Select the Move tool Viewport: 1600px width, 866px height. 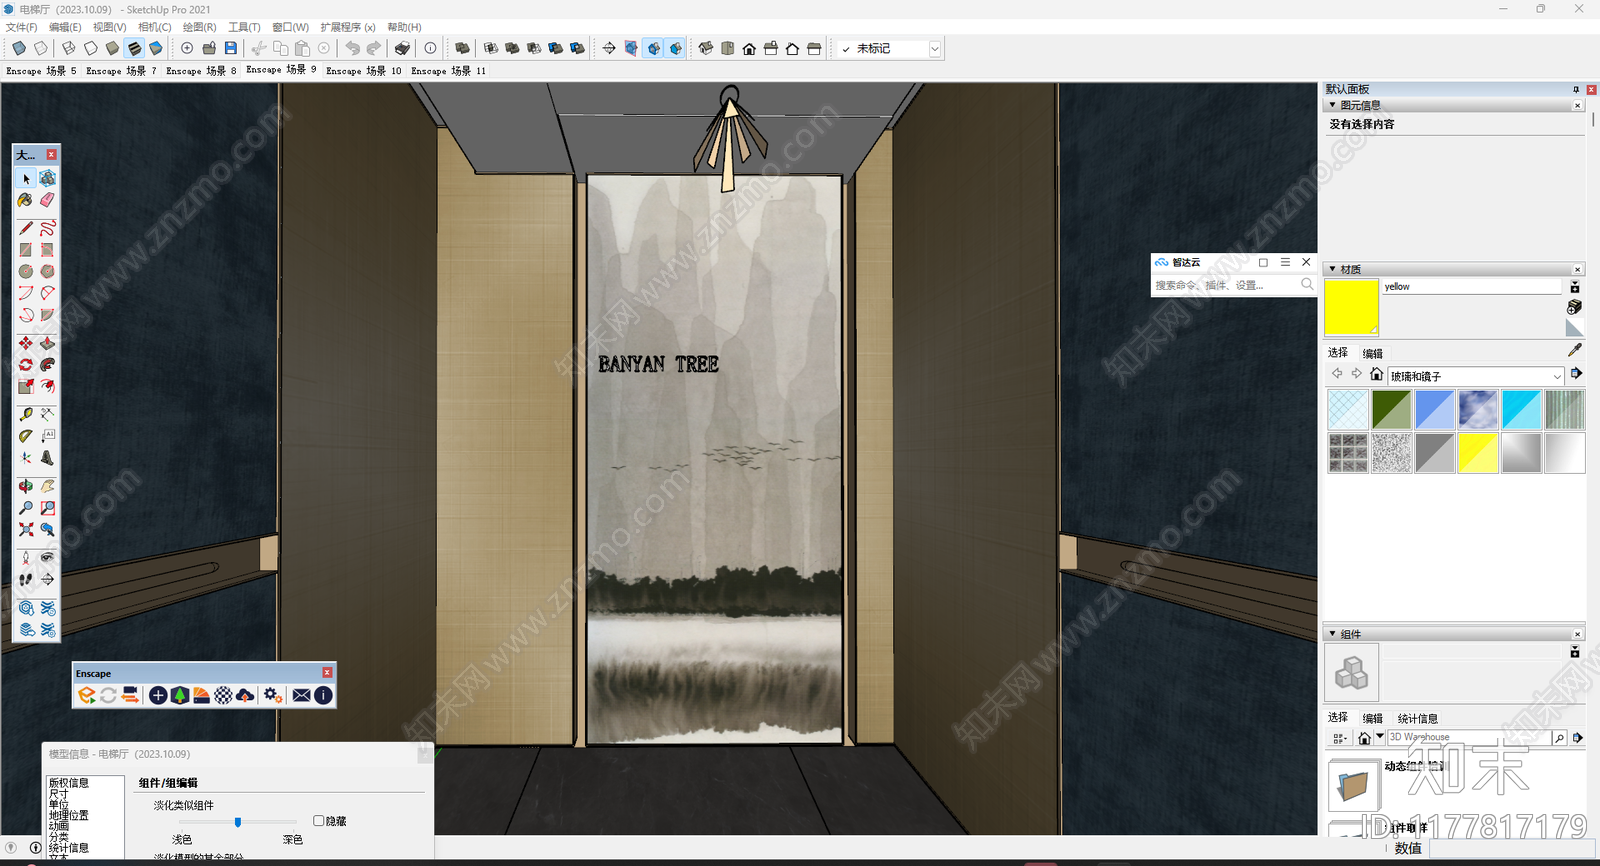tap(26, 343)
